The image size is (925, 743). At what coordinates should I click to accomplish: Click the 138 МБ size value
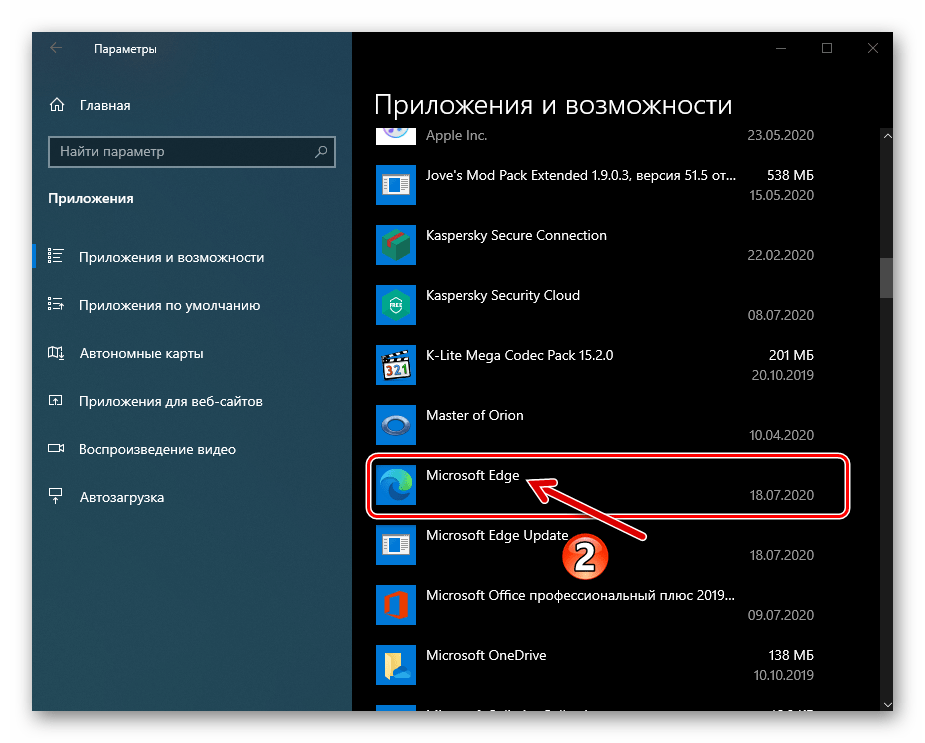click(791, 655)
